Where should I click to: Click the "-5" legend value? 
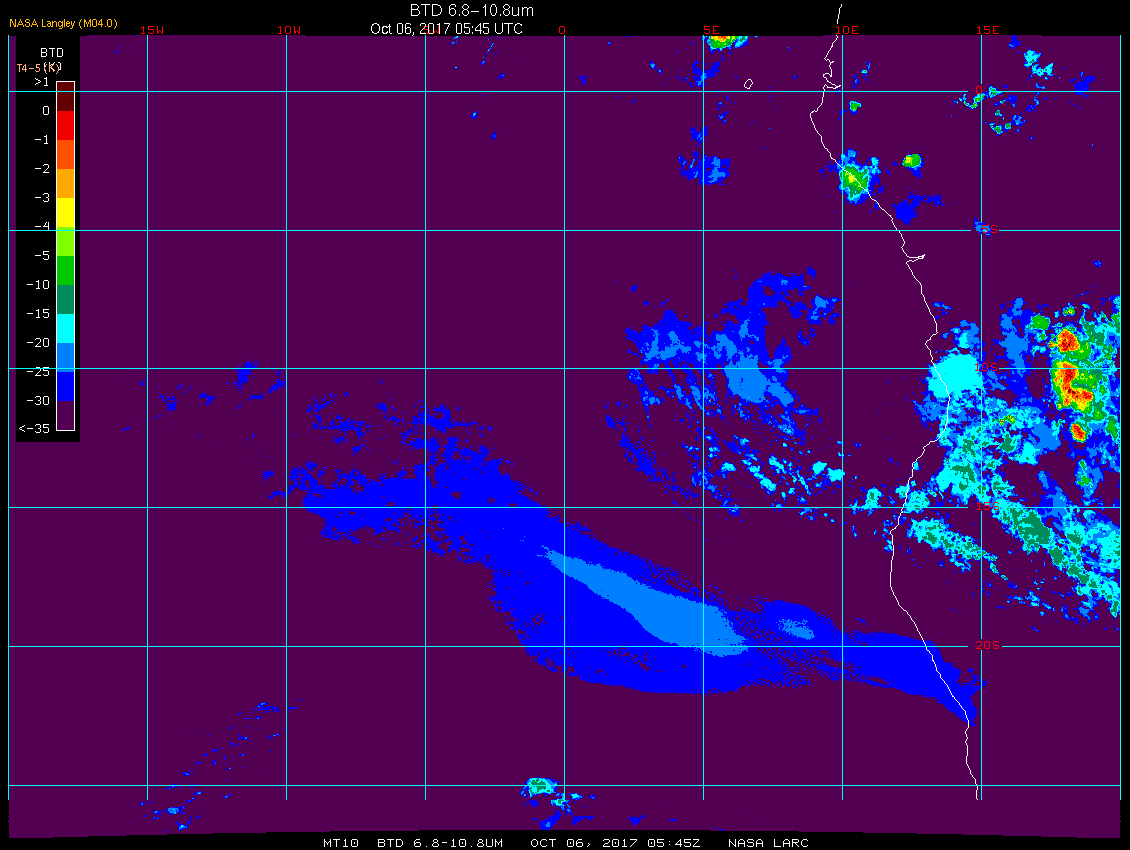[42, 256]
